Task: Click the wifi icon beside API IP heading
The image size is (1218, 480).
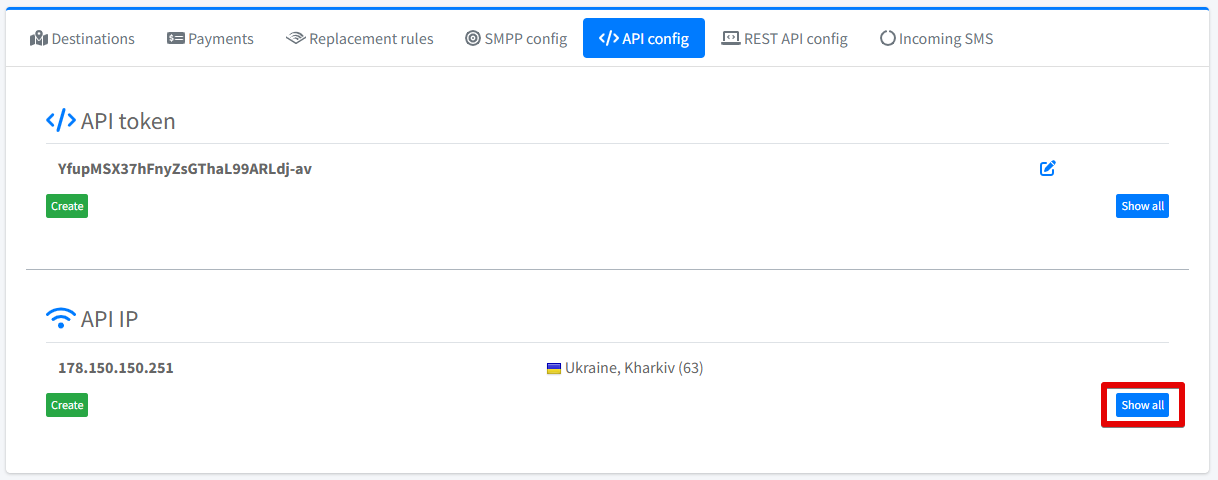Action: pos(61,319)
